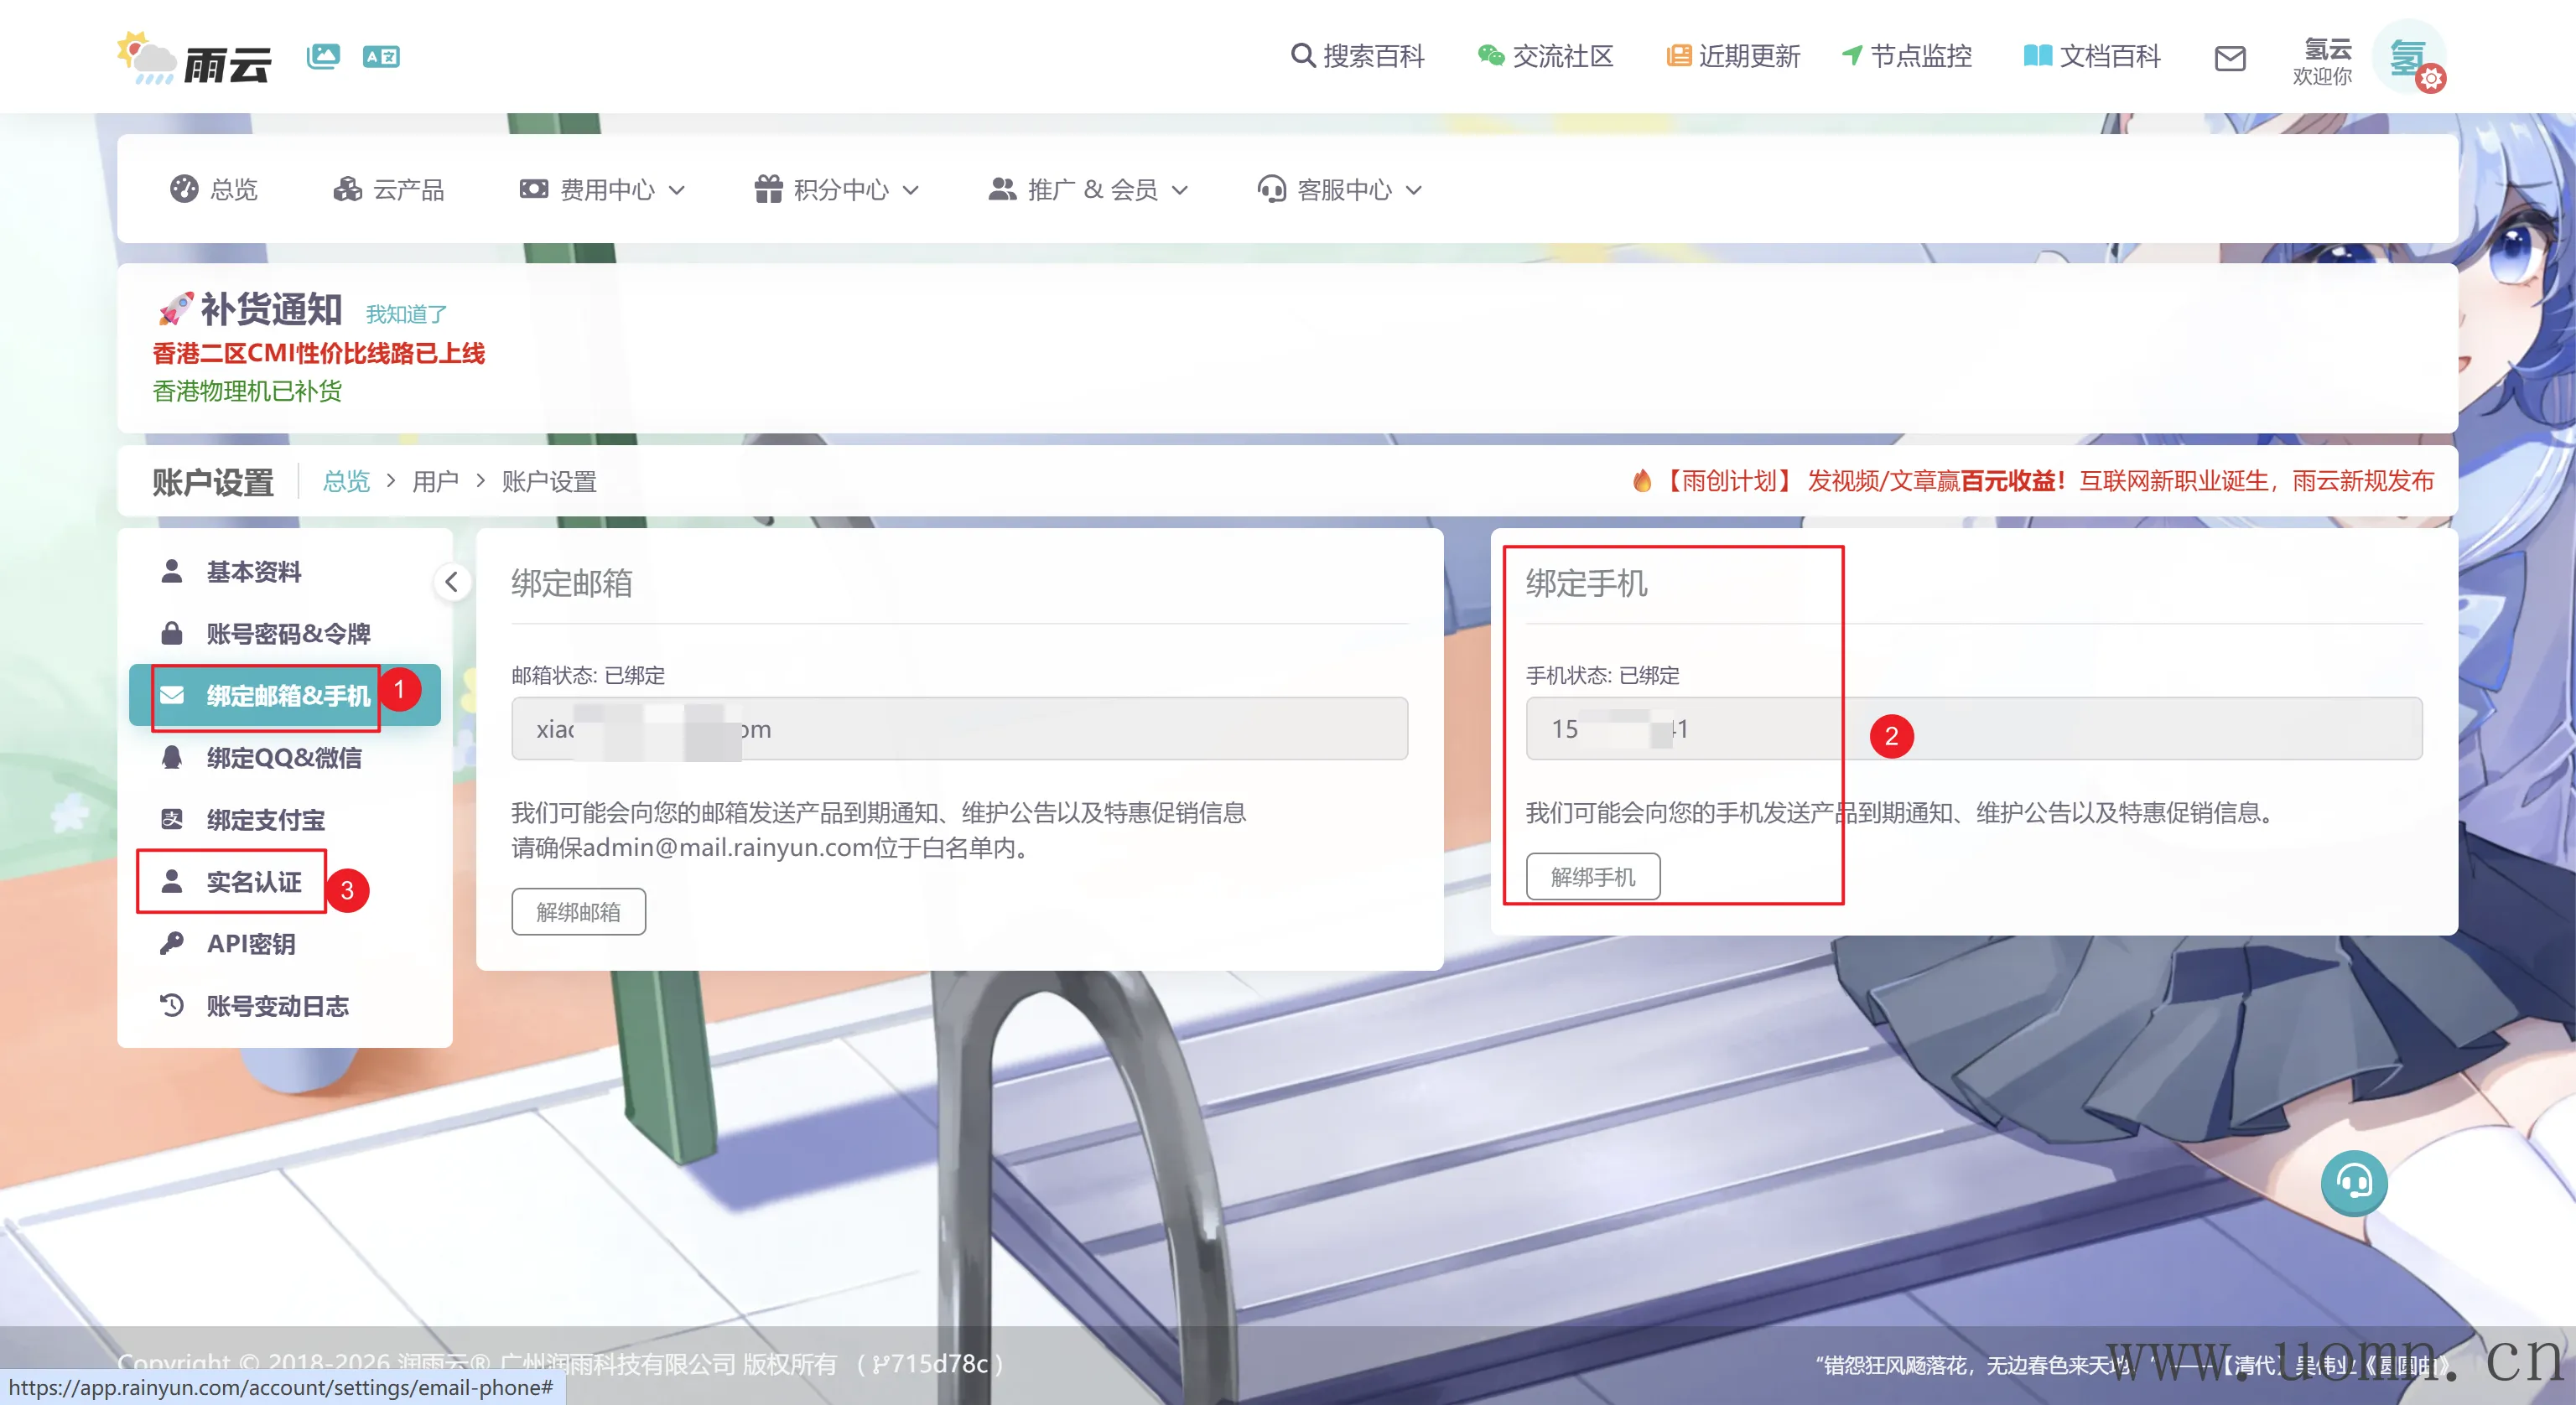Select 账号密码&令牌 in the sidebar
This screenshot has width=2576, height=1405.
pos(288,634)
